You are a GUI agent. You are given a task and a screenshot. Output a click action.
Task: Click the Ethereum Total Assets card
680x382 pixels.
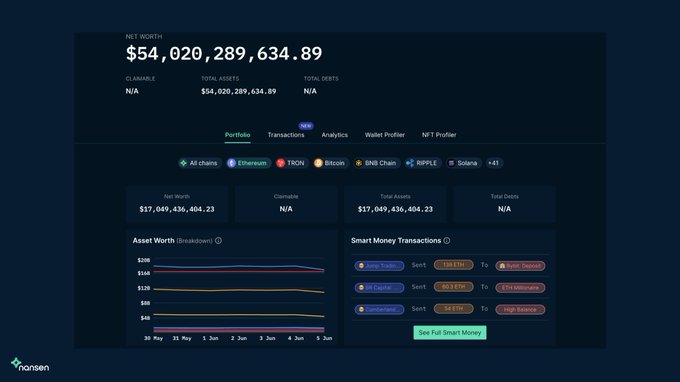point(395,204)
